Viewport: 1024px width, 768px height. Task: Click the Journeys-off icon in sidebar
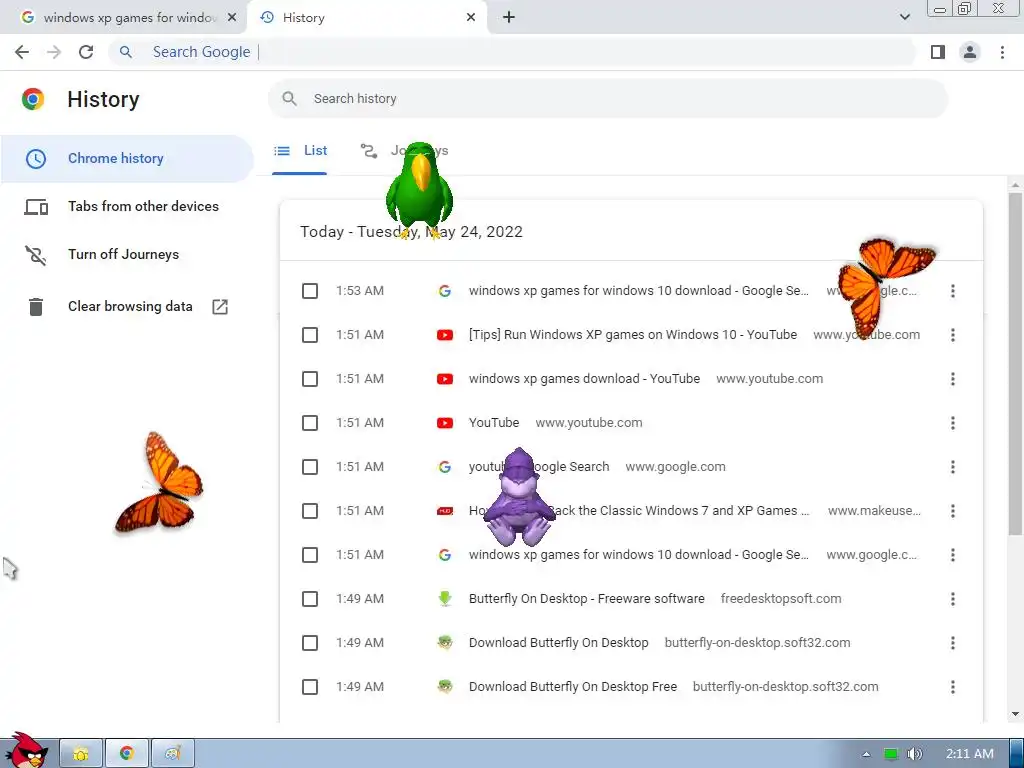click(x=36, y=255)
